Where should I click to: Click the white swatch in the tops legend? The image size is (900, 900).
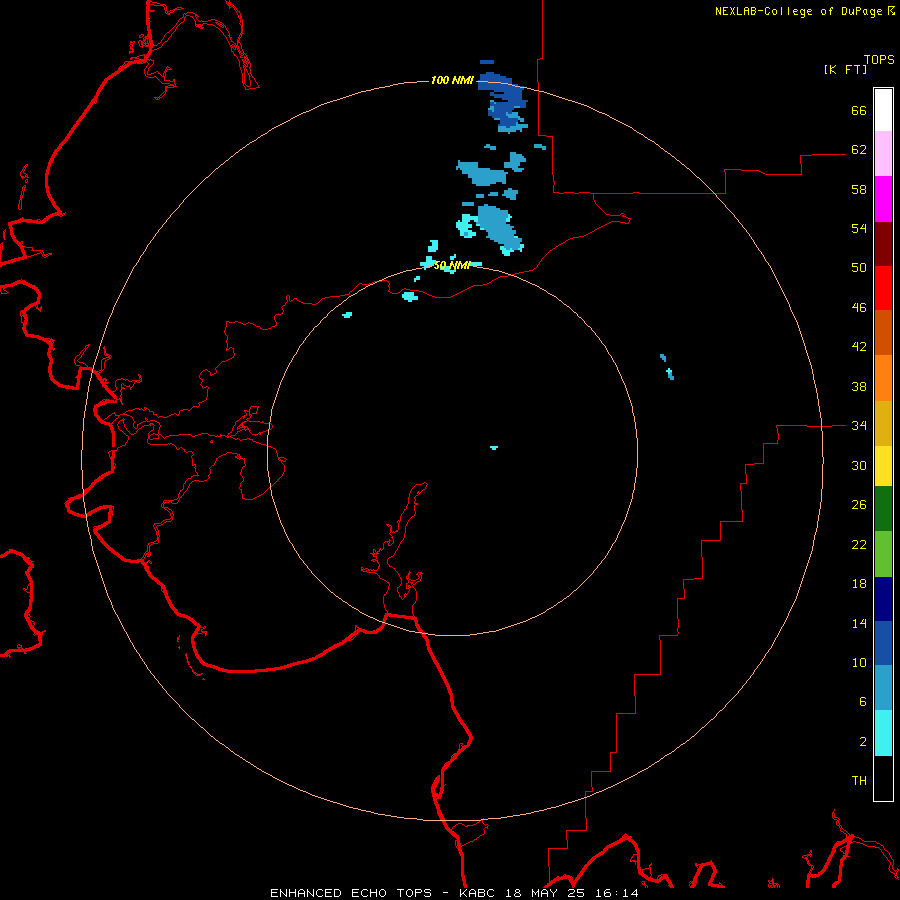(883, 110)
